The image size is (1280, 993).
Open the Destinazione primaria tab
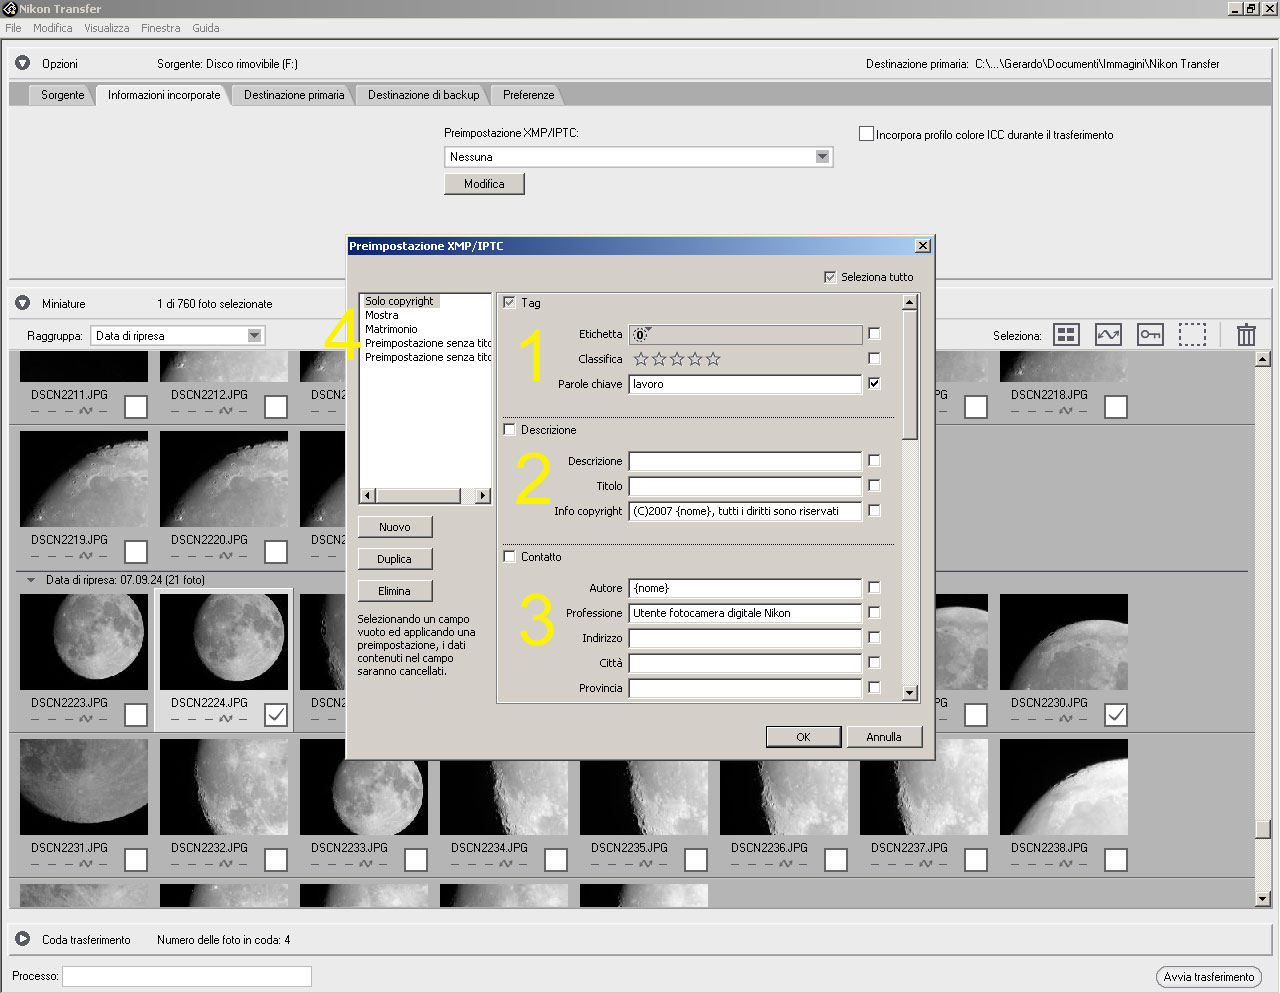tap(294, 95)
